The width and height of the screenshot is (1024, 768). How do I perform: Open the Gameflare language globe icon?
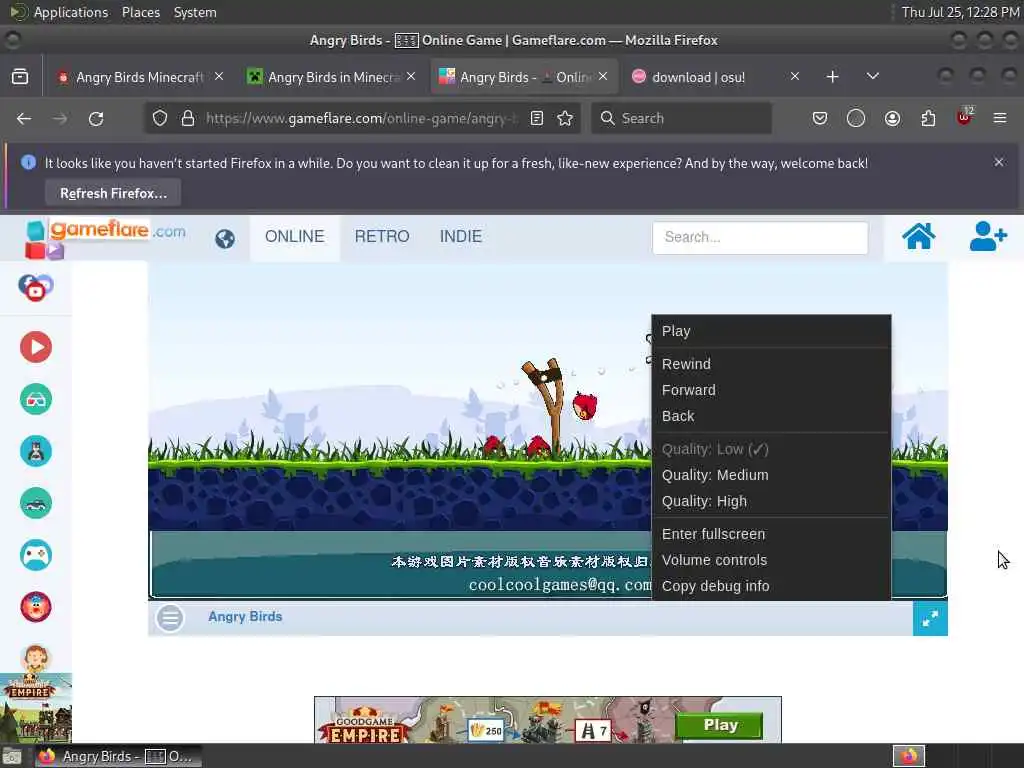pyautogui.click(x=225, y=238)
